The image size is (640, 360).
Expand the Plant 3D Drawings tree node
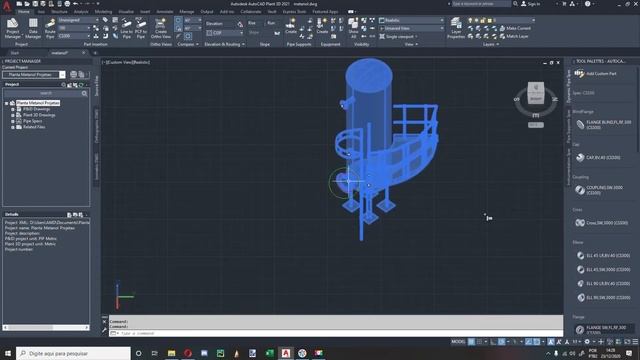13,116
